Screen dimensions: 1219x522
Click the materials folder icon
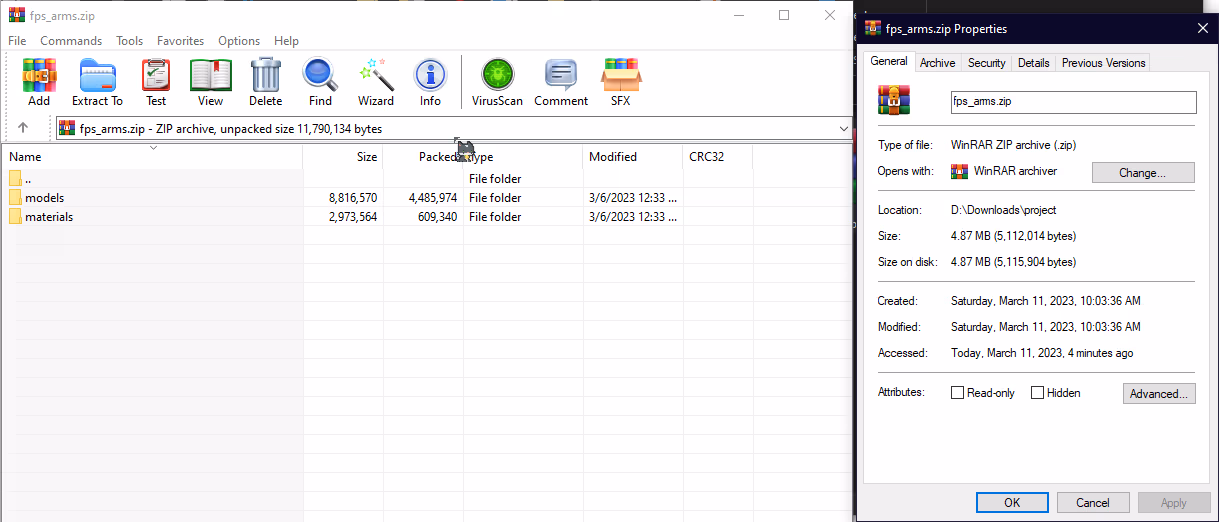[x=15, y=217]
